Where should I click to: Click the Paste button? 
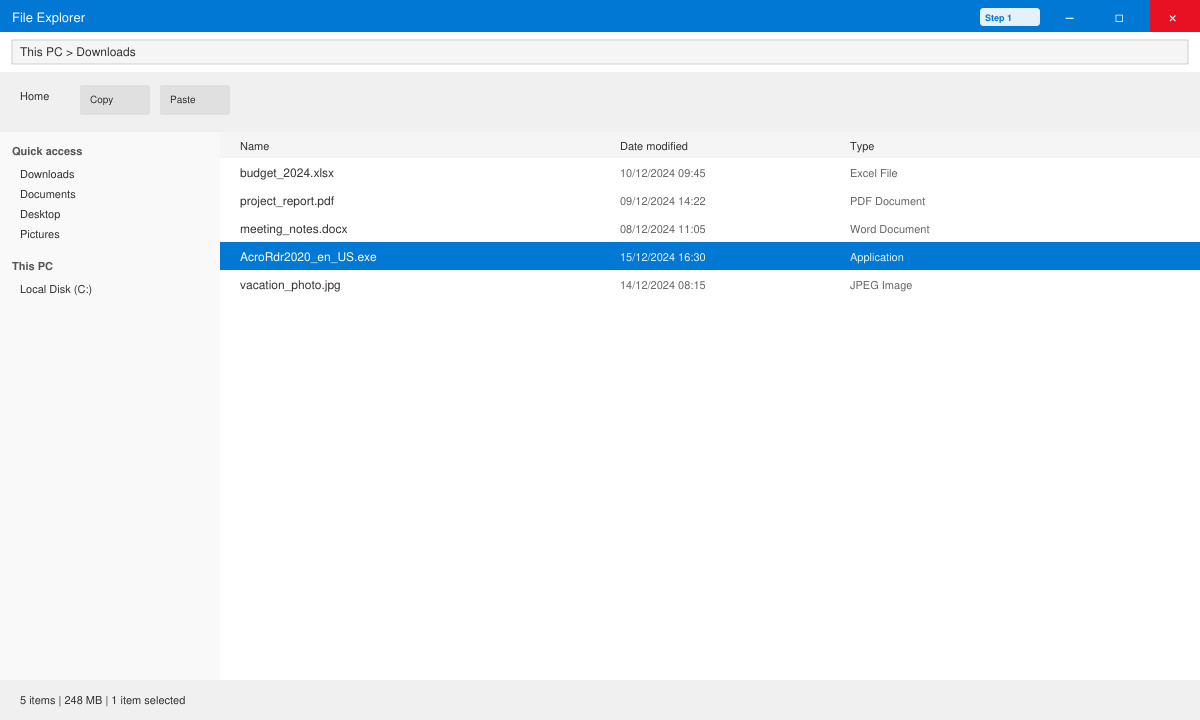click(195, 100)
